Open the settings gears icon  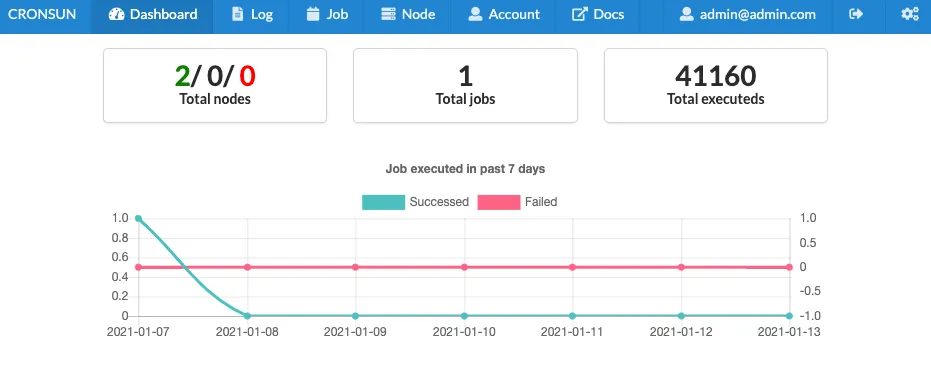tap(910, 14)
